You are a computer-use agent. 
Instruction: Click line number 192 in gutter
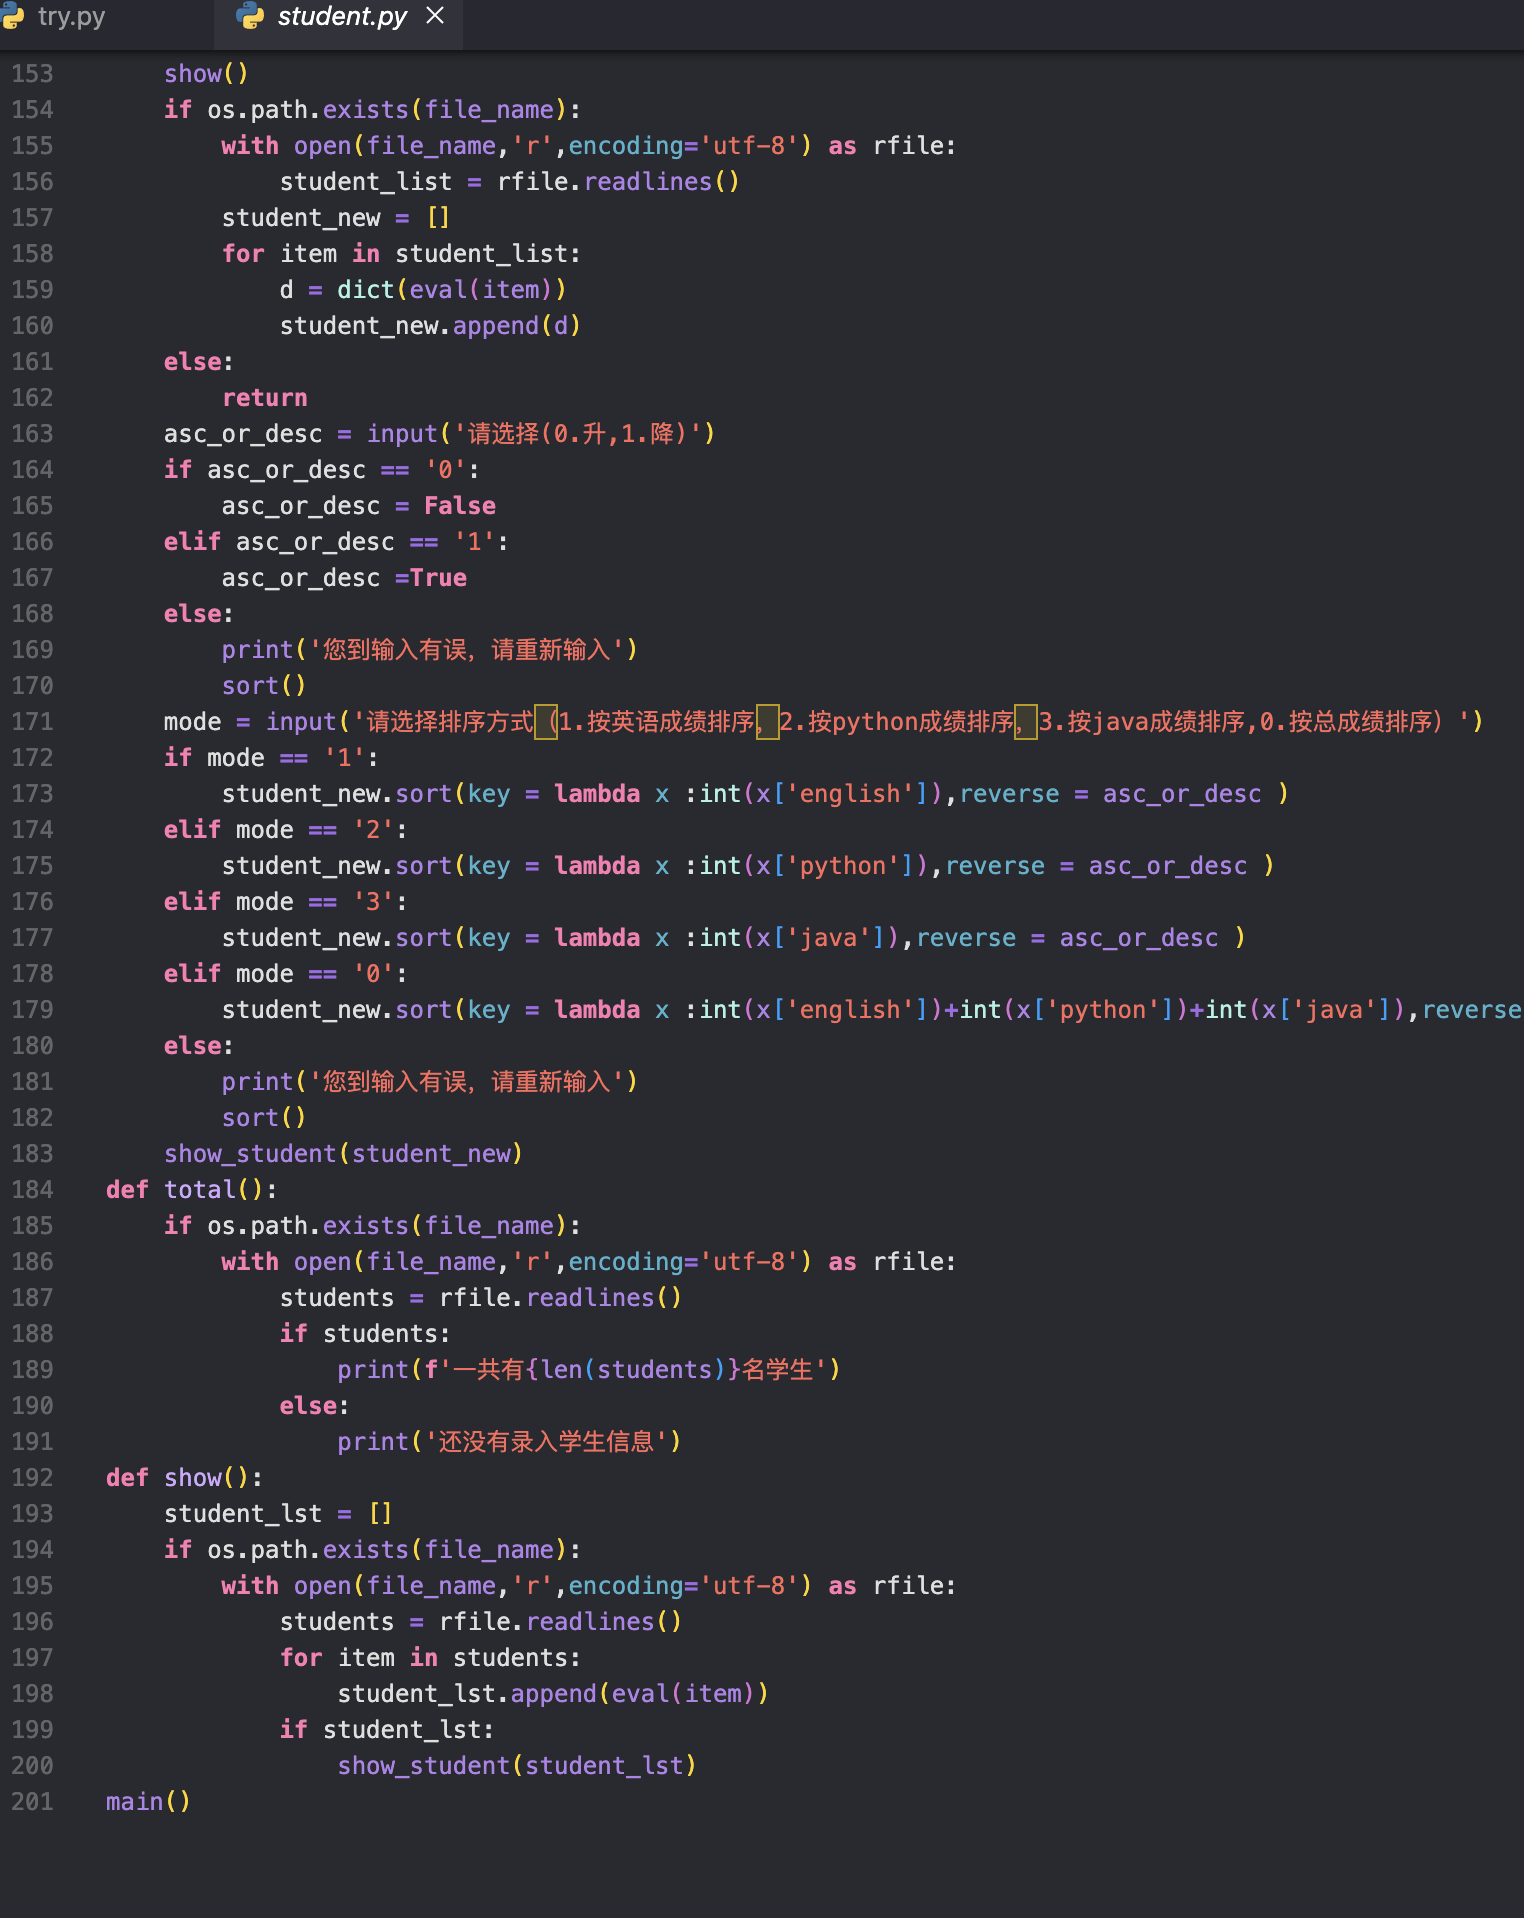(32, 1478)
